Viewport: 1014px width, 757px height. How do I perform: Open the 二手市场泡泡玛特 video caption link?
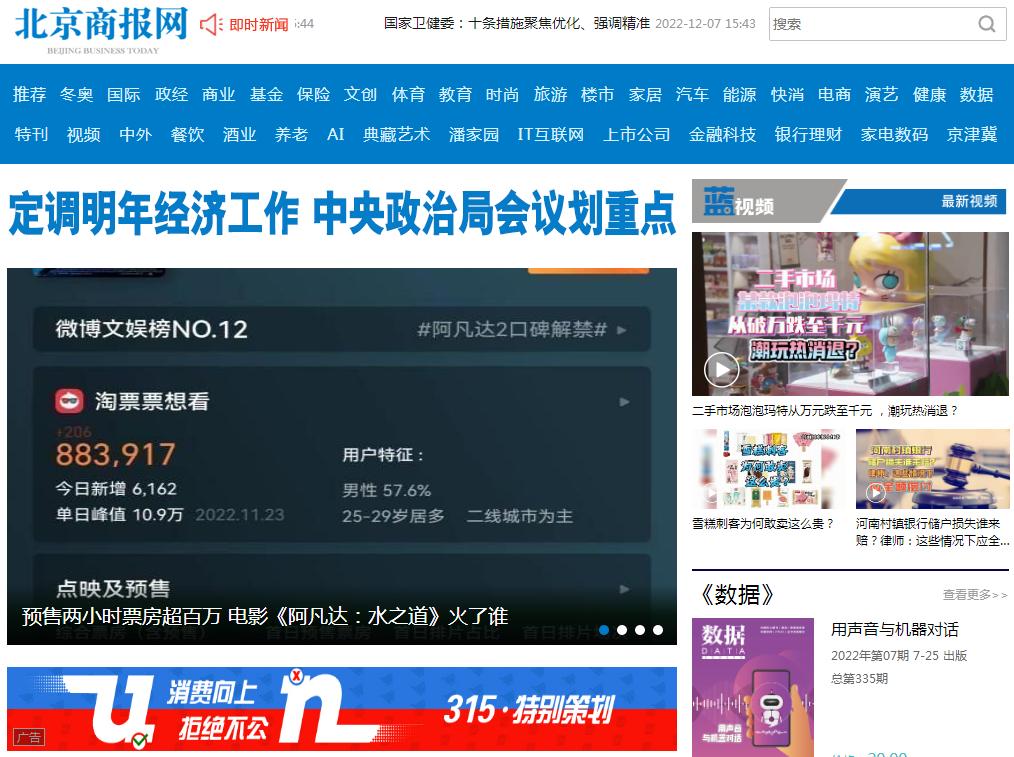click(826, 410)
